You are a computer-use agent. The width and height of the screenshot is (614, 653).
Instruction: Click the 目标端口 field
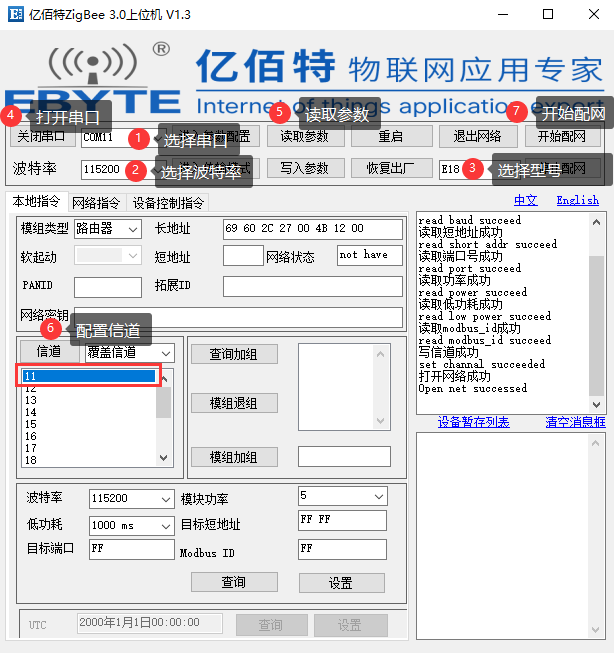(132, 549)
